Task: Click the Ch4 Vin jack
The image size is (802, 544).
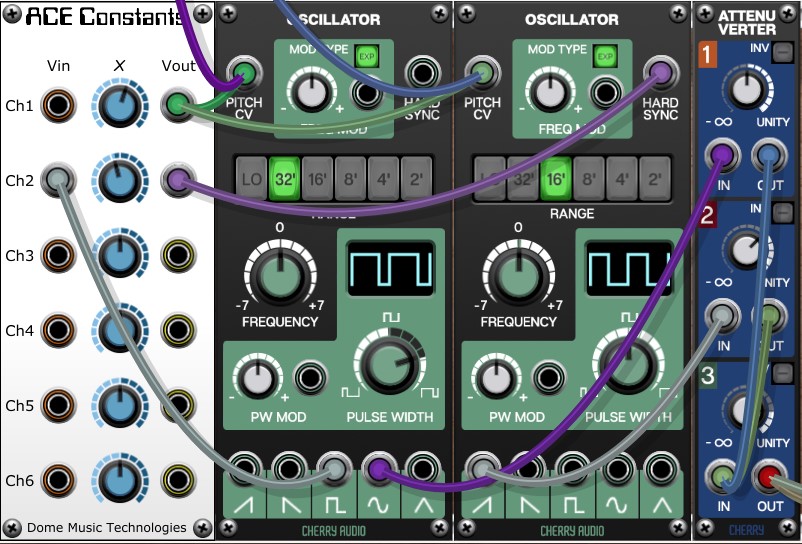Action: [x=58, y=330]
